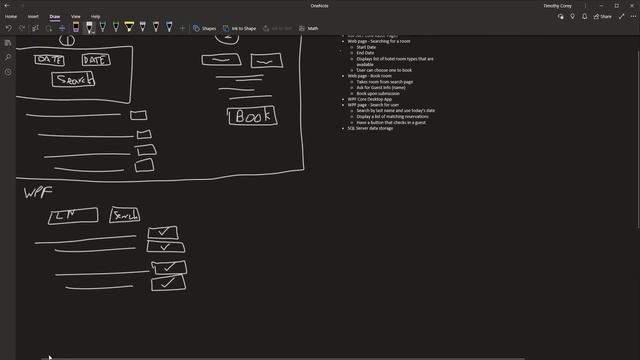This screenshot has height=360, width=640.
Task: Select the Objects or Type Text tool
Action: (x=36, y=28)
